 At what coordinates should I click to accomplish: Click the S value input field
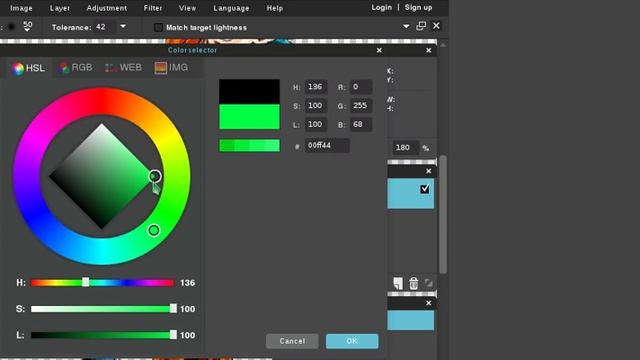coord(316,106)
